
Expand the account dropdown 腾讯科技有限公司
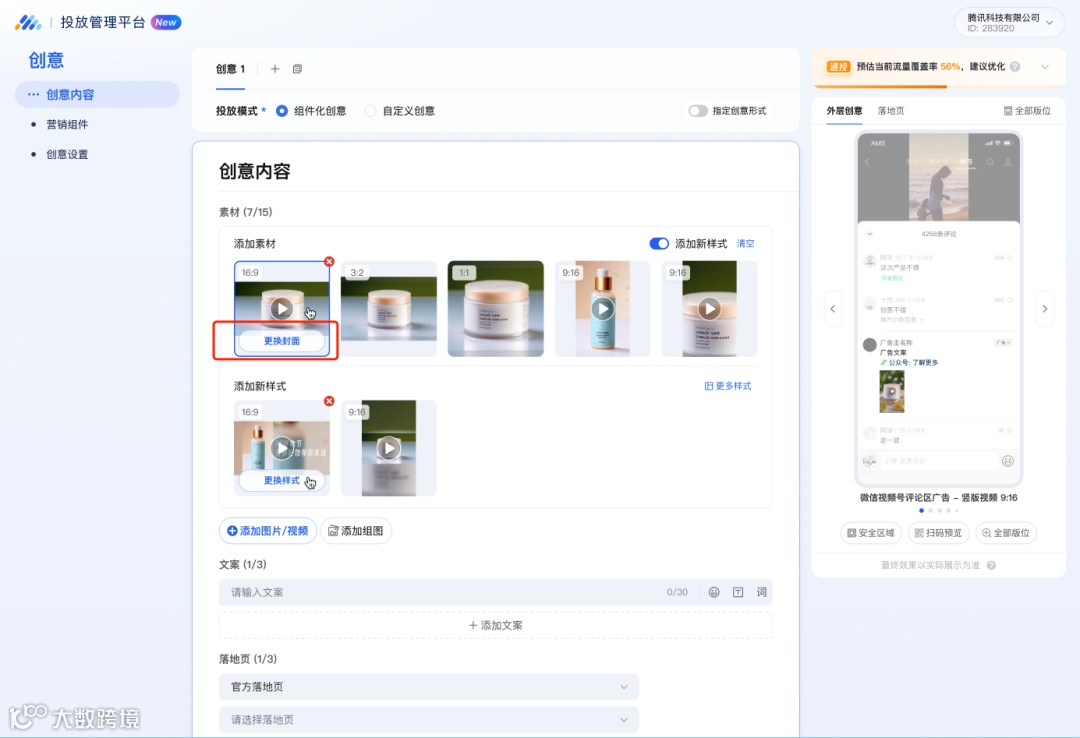click(1009, 23)
